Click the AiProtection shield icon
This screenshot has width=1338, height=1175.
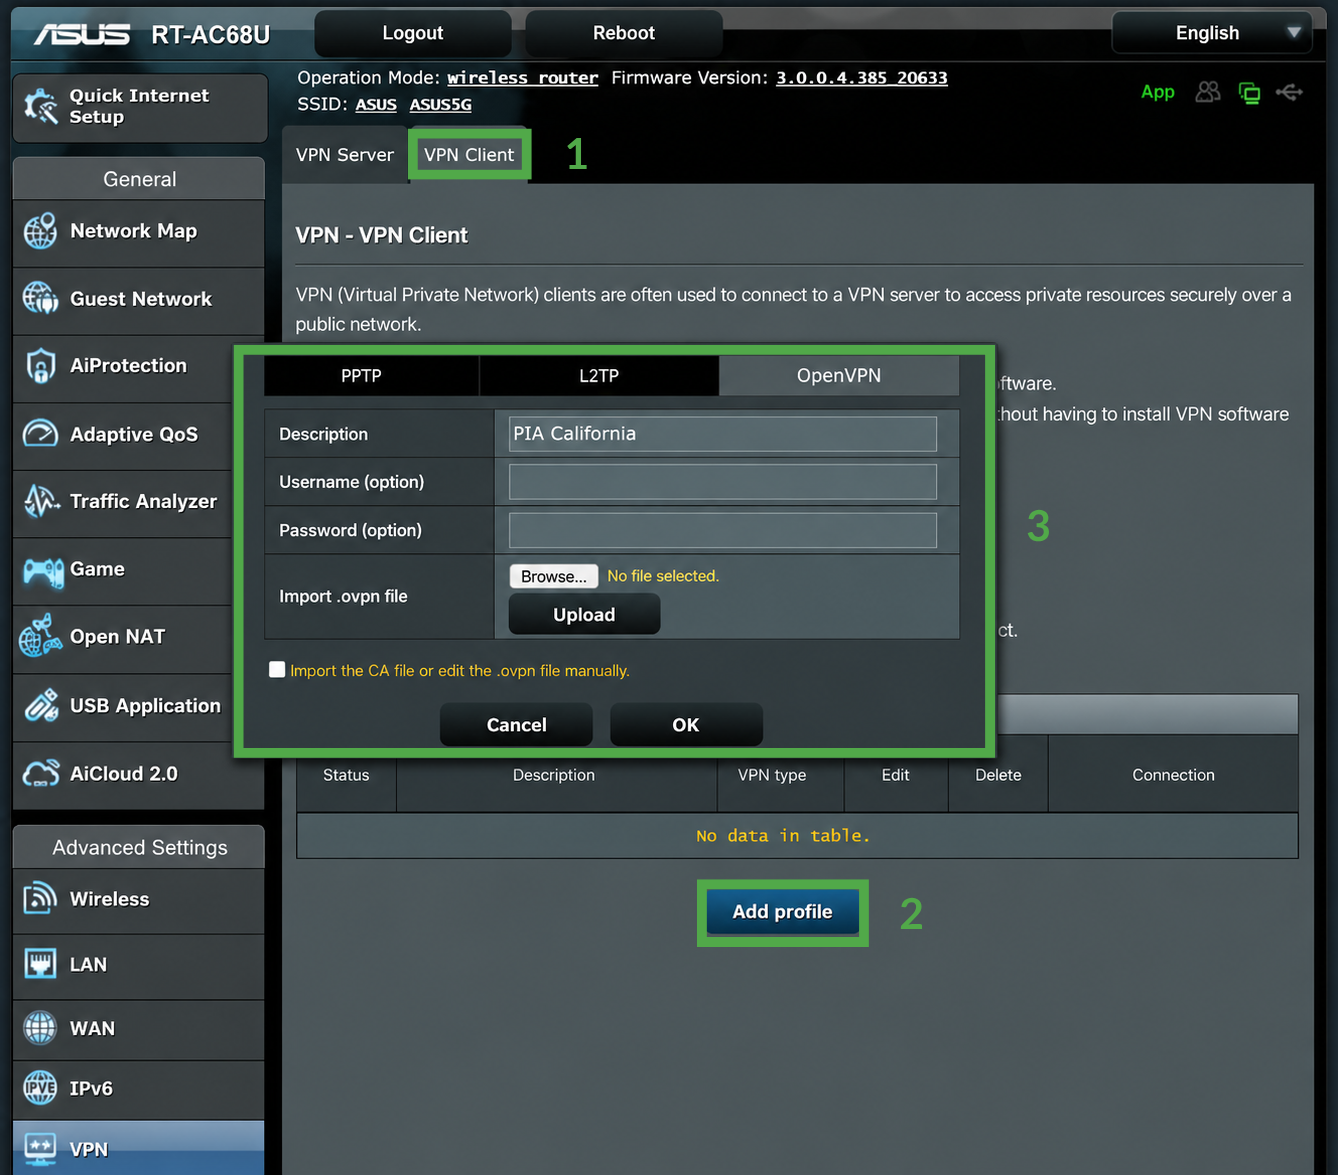click(x=40, y=366)
